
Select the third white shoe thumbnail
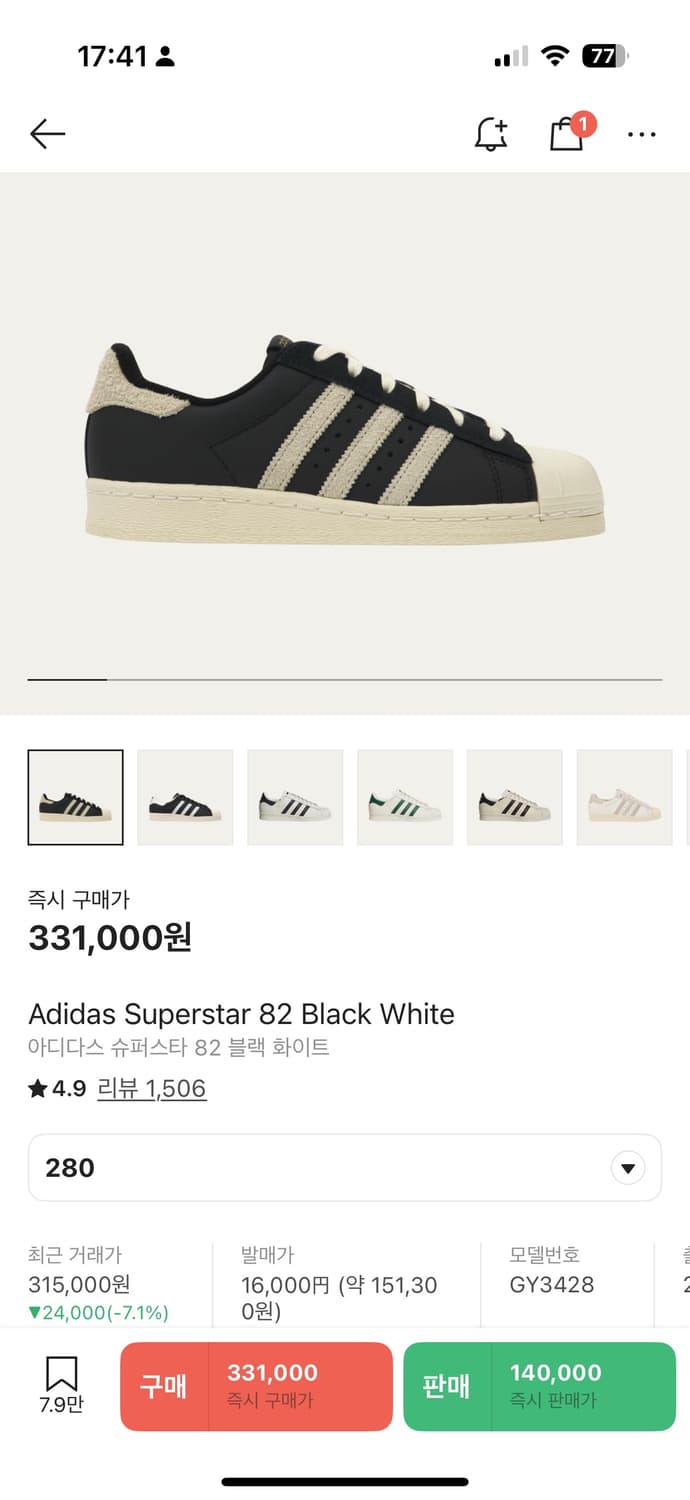coord(295,797)
